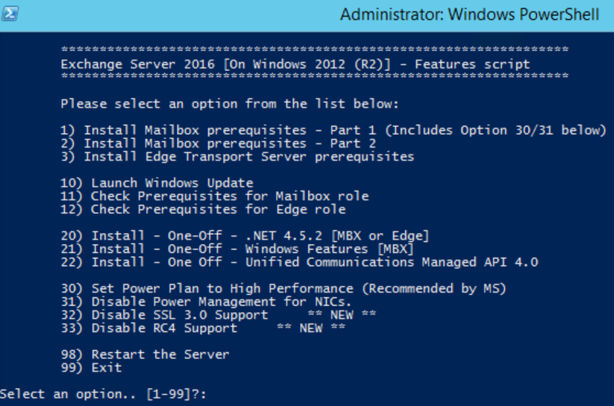Click '98) Restart the Server' line
614x406 pixels.
click(145, 354)
